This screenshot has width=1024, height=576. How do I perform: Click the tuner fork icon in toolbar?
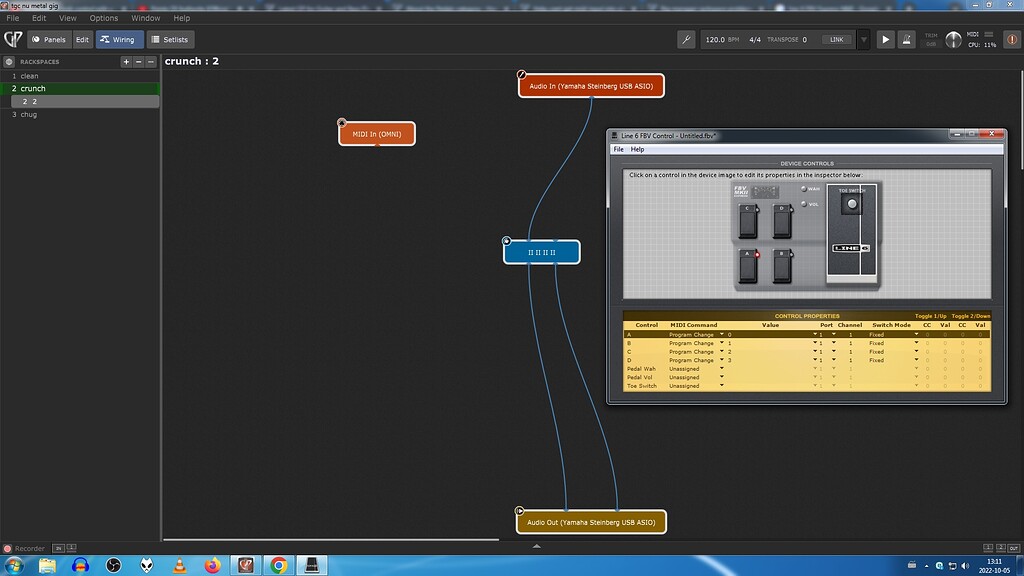coord(686,39)
